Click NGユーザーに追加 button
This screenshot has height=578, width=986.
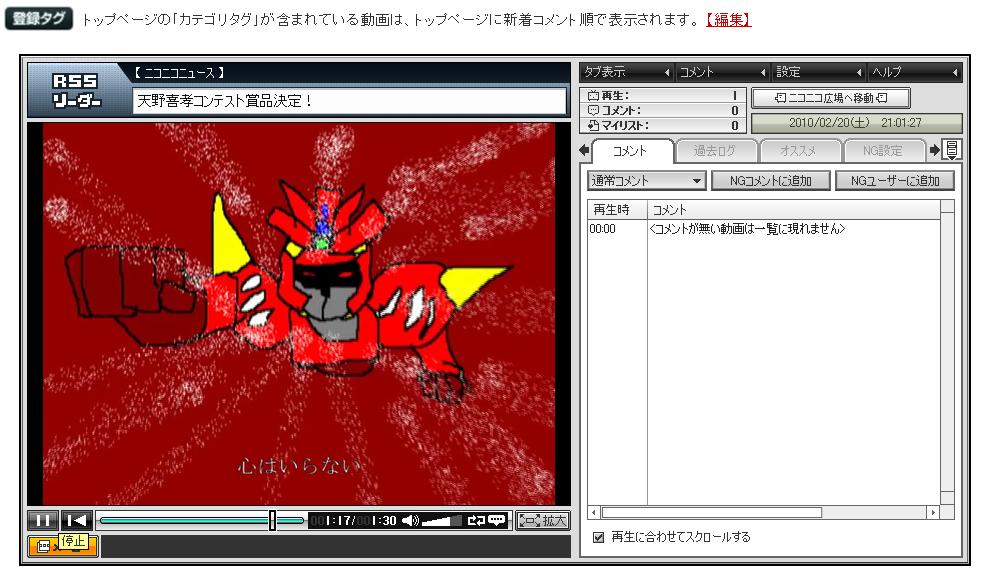(895, 181)
